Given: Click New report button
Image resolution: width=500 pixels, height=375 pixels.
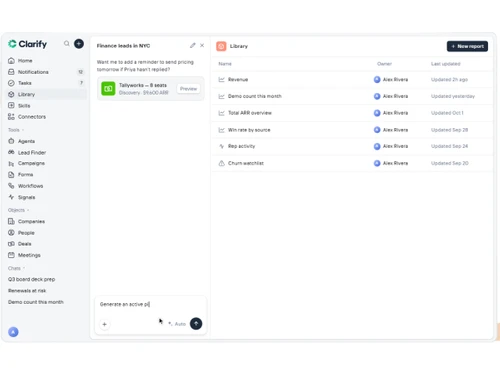Looking at the screenshot, I should [467, 46].
